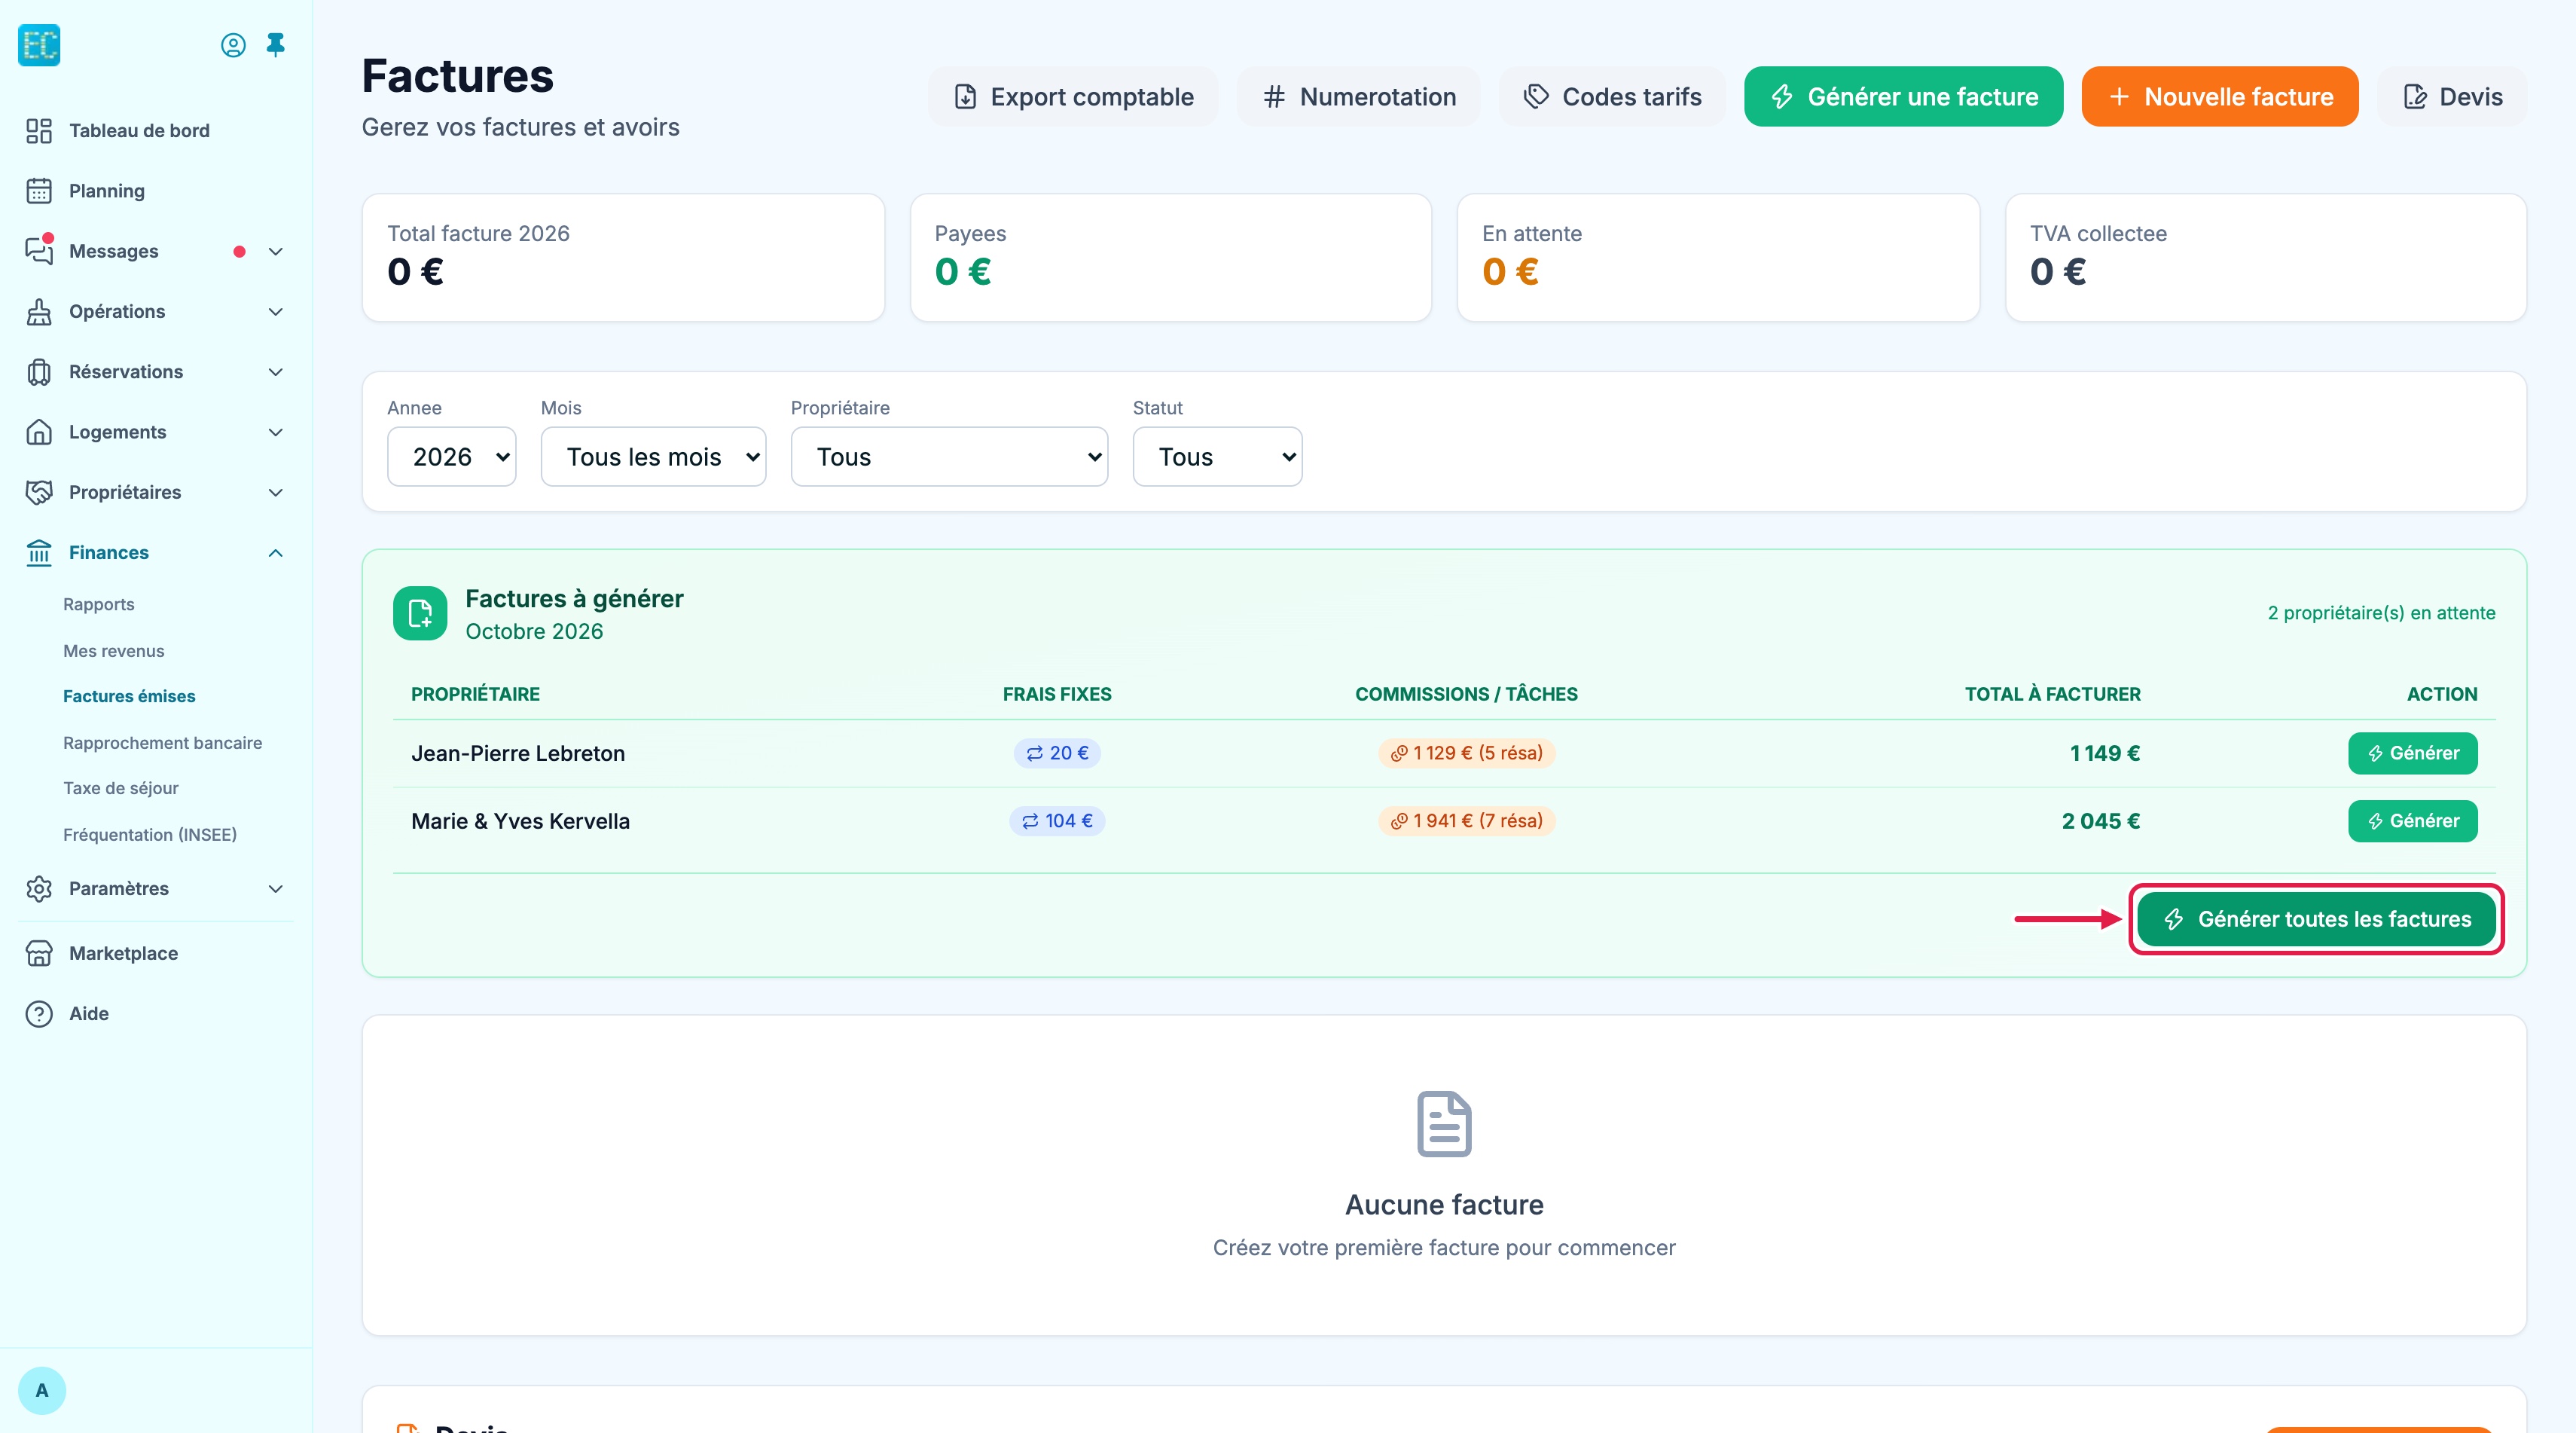
Task: Click Générer une facture button
Action: click(1903, 97)
